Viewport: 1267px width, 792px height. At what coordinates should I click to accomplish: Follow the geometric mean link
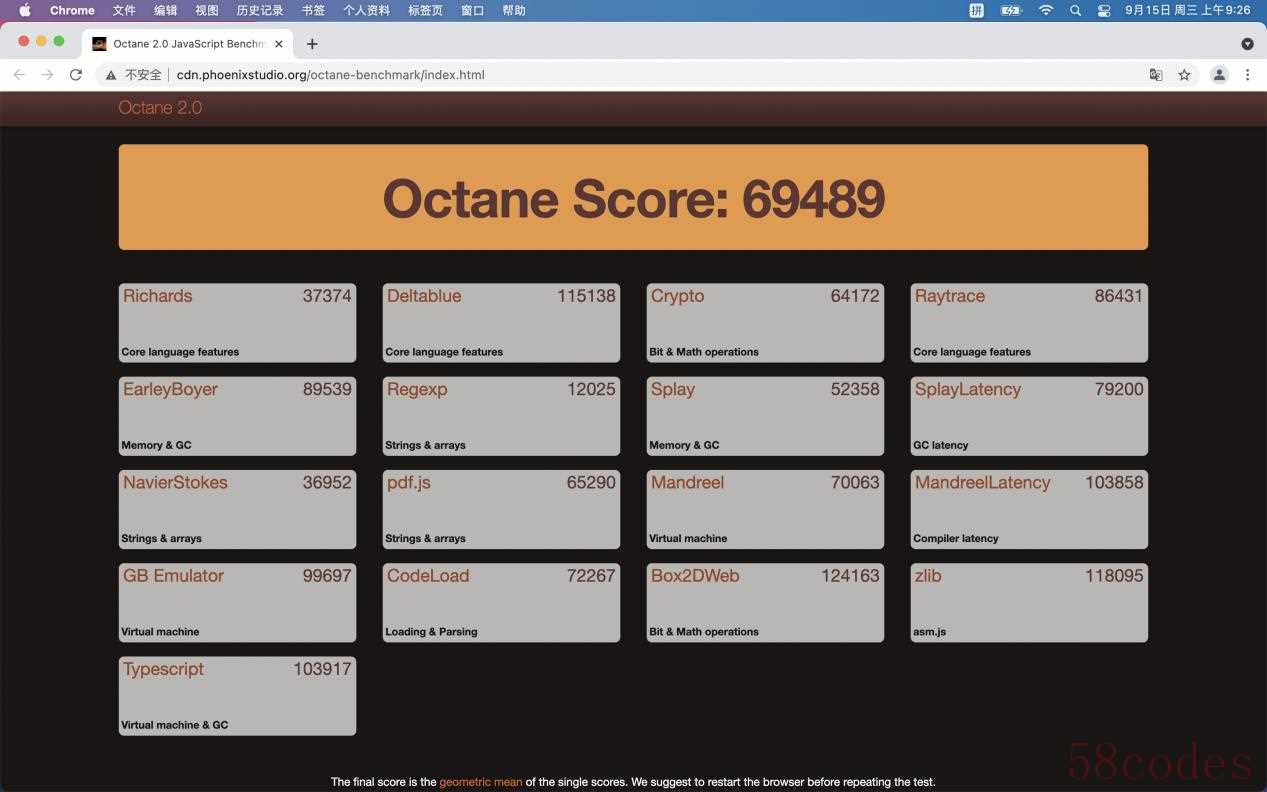pos(481,782)
